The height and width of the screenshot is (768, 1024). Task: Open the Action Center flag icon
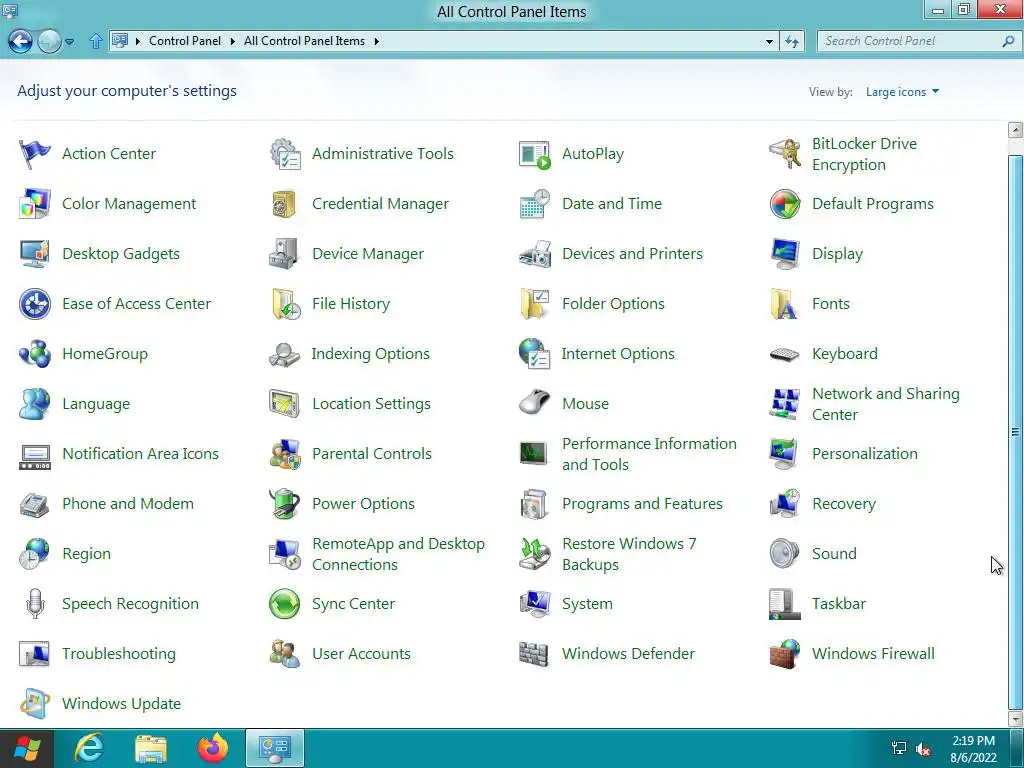tap(35, 154)
